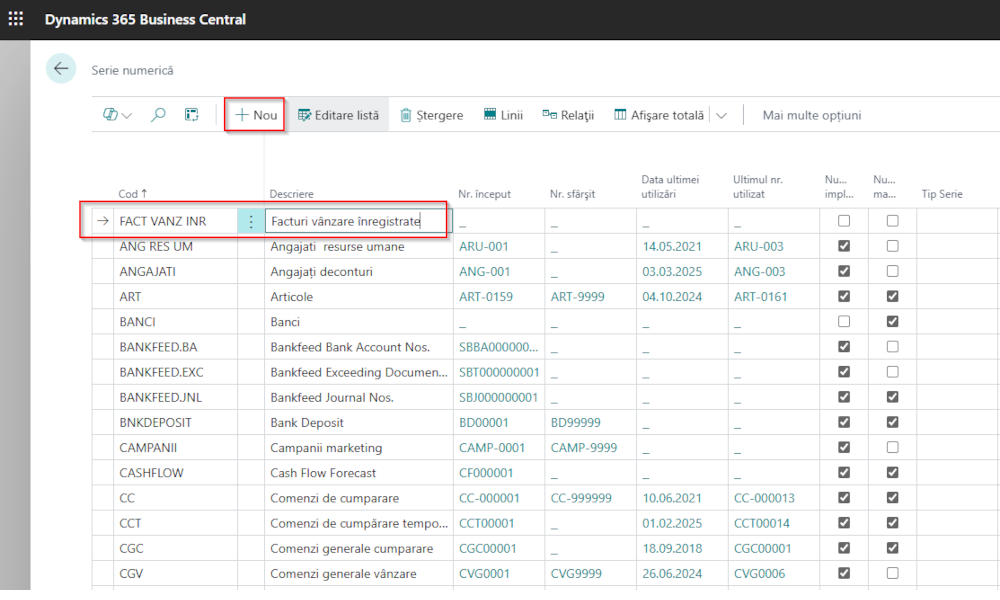Image resolution: width=1000 pixels, height=600 pixels.
Task: Open Mai multe opțiuni
Action: coord(812,115)
